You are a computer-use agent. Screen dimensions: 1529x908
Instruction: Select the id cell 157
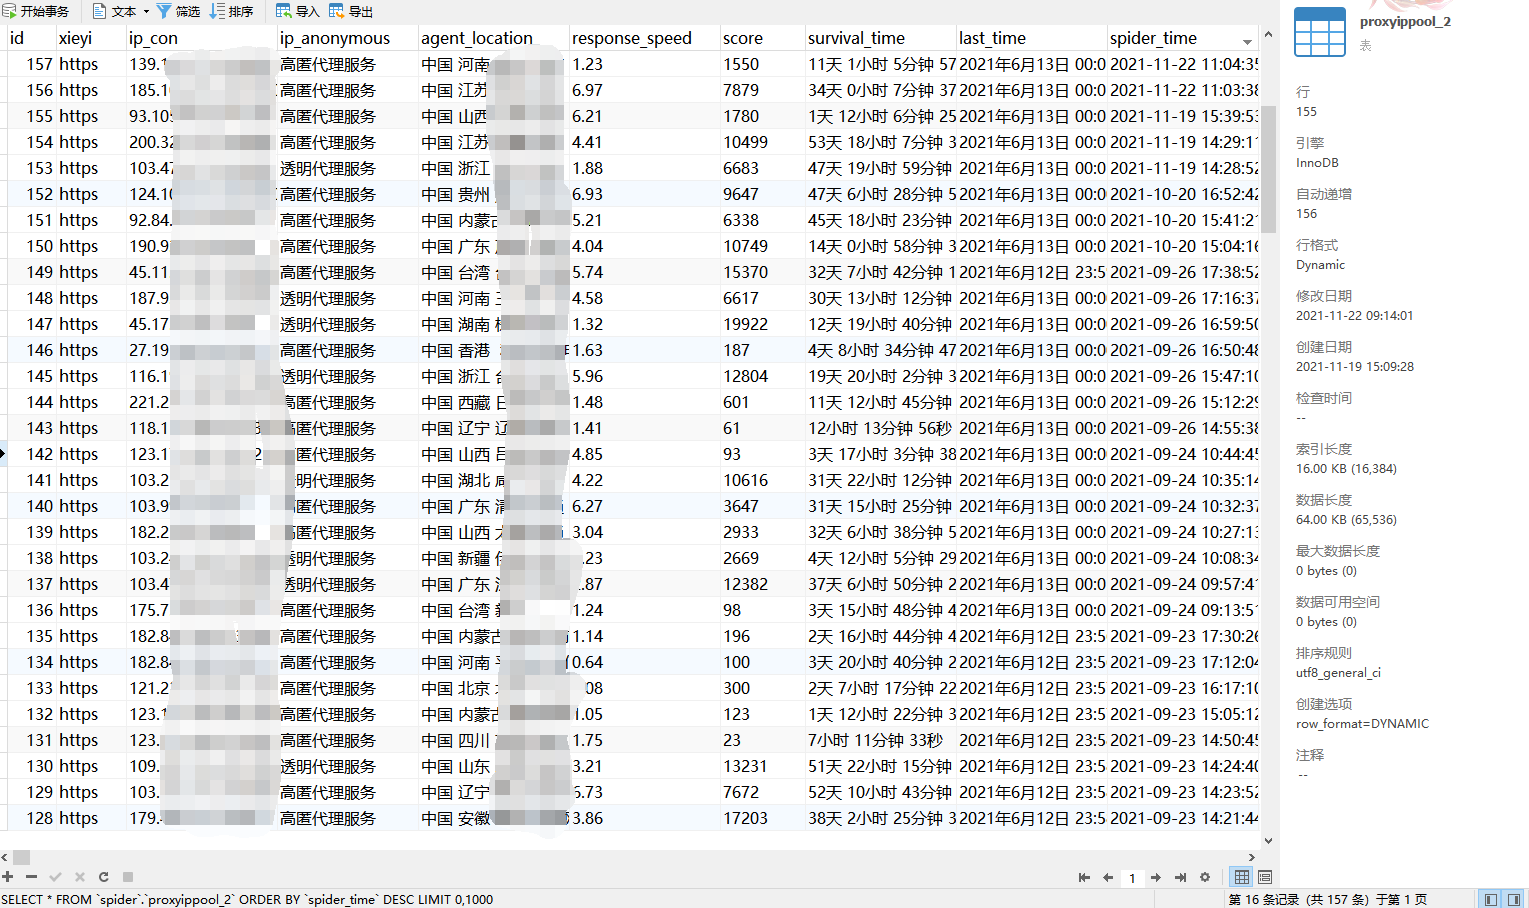point(30,64)
